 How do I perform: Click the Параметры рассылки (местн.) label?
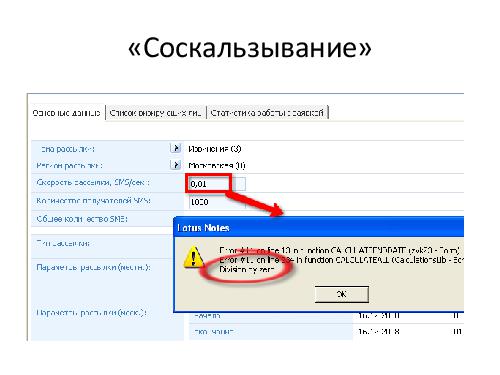click(x=93, y=268)
